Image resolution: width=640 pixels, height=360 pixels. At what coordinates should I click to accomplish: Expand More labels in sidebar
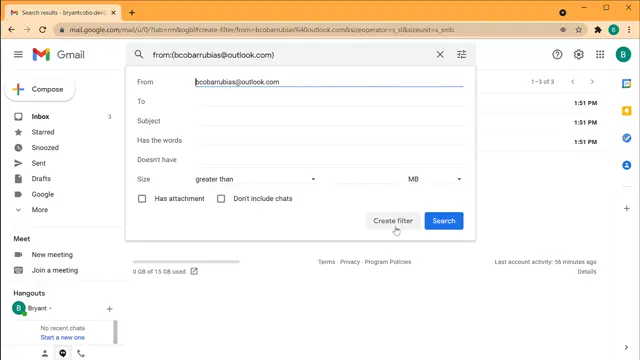(x=40, y=210)
